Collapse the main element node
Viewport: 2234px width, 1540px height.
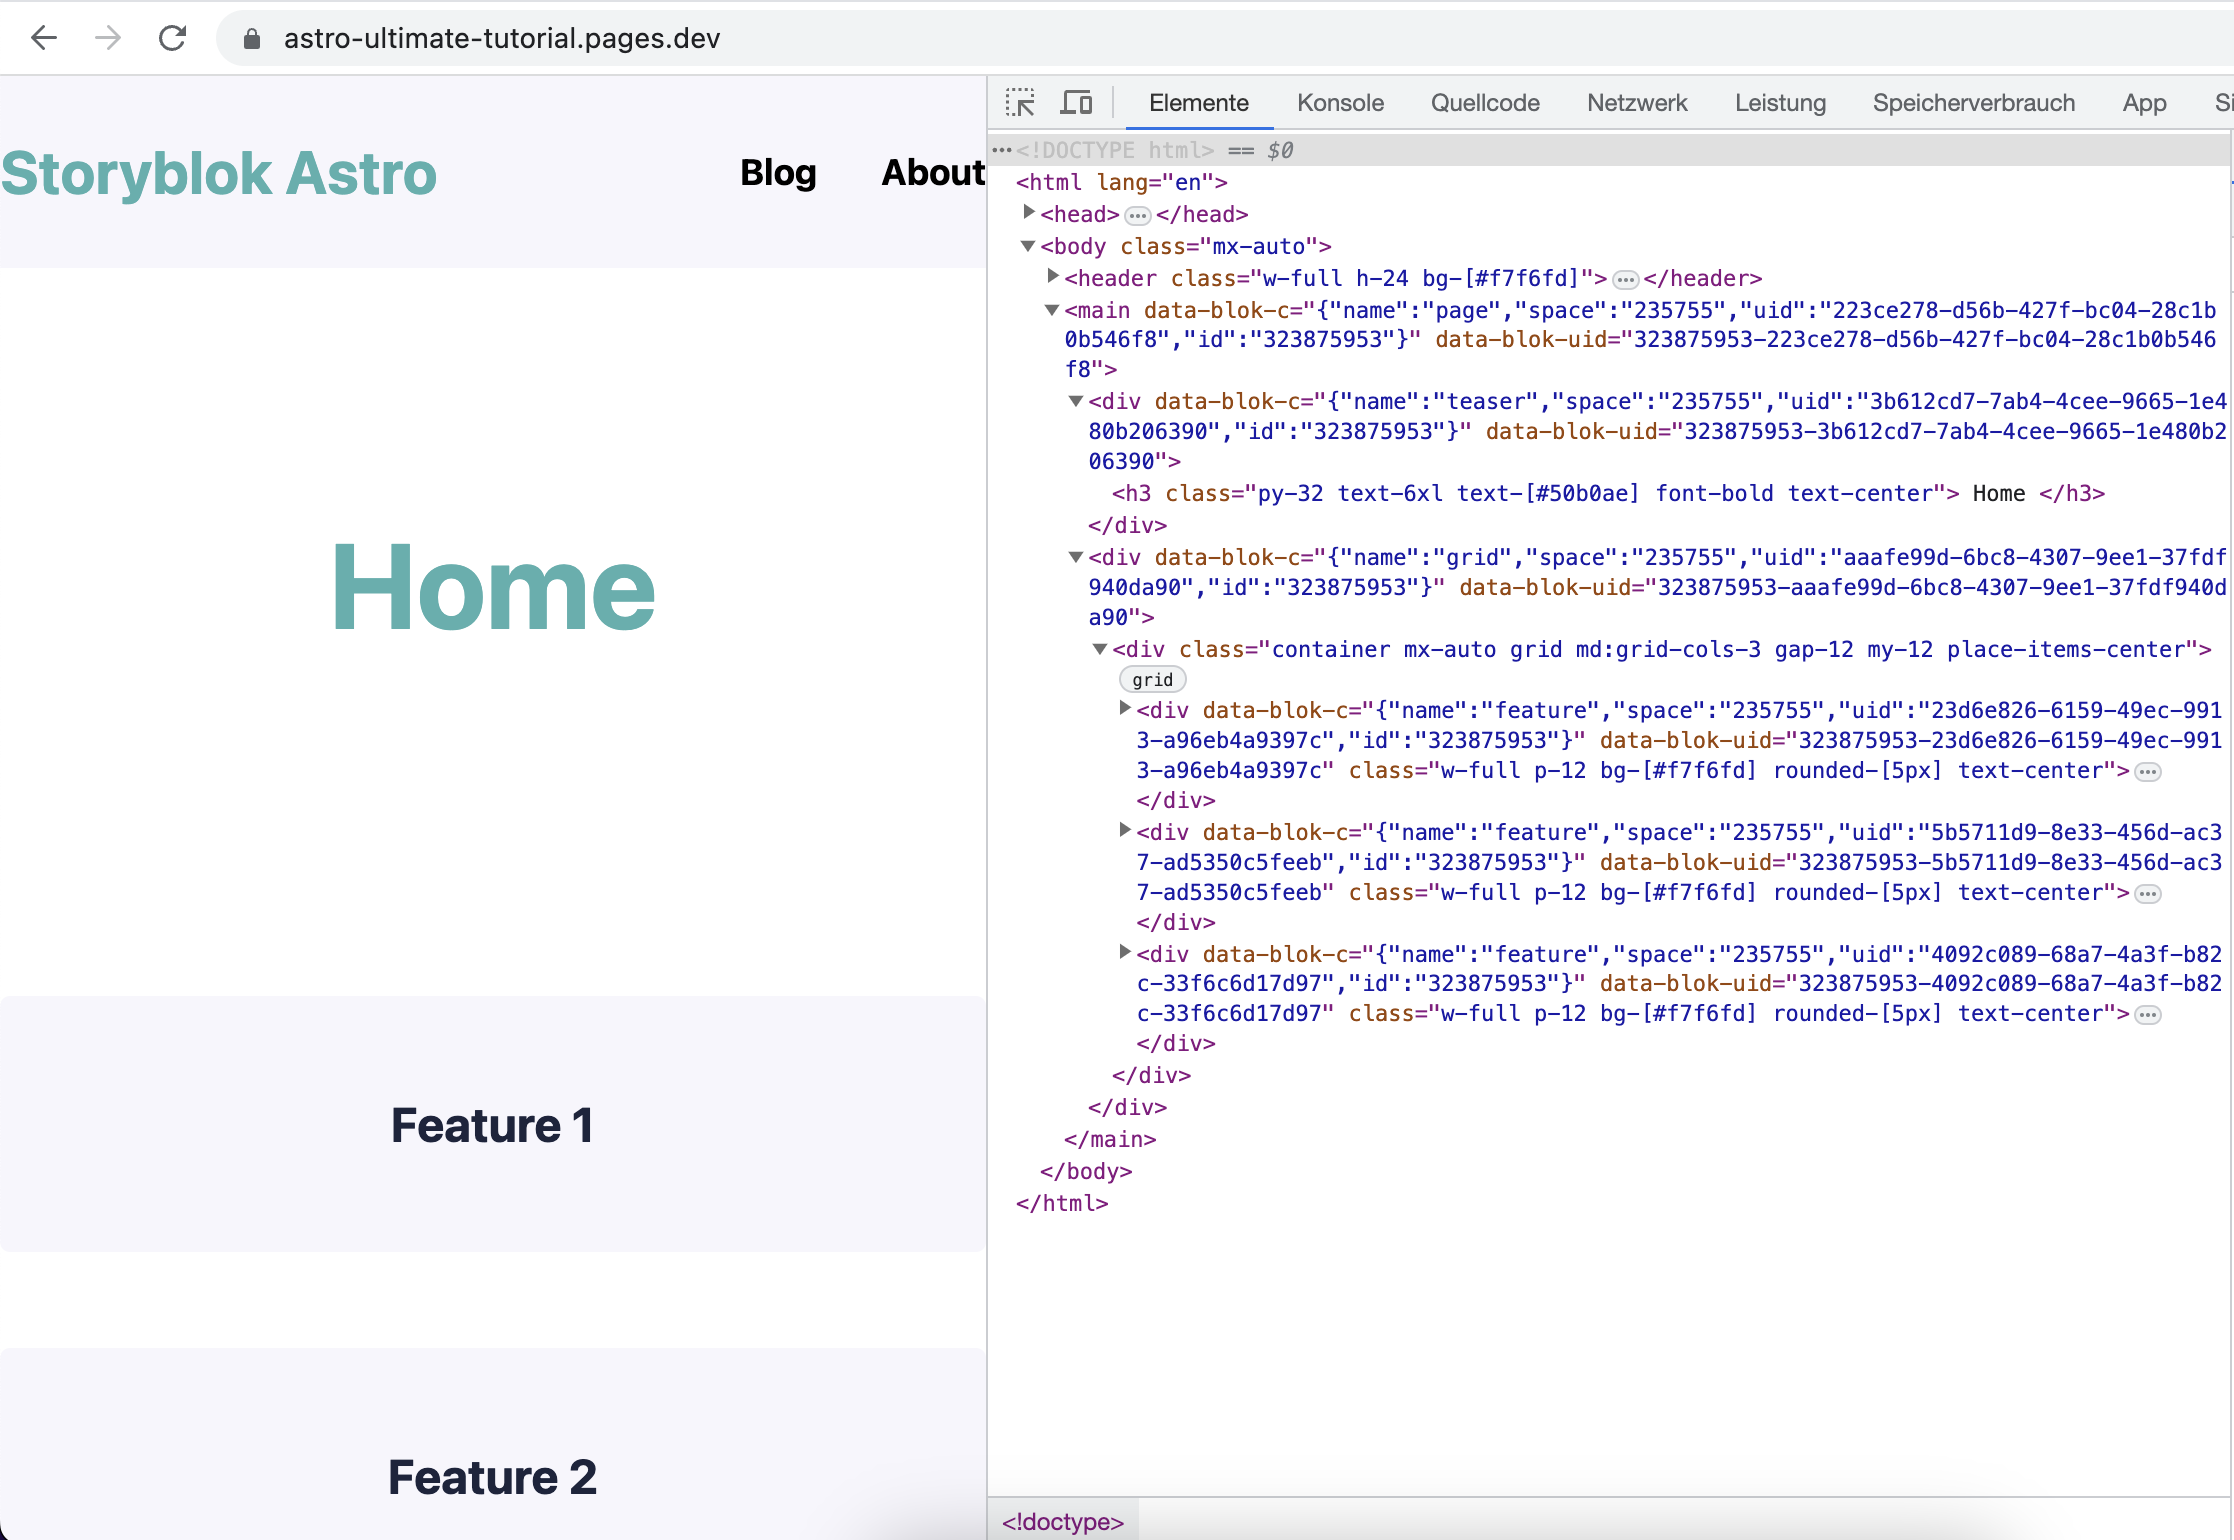[x=1051, y=310]
